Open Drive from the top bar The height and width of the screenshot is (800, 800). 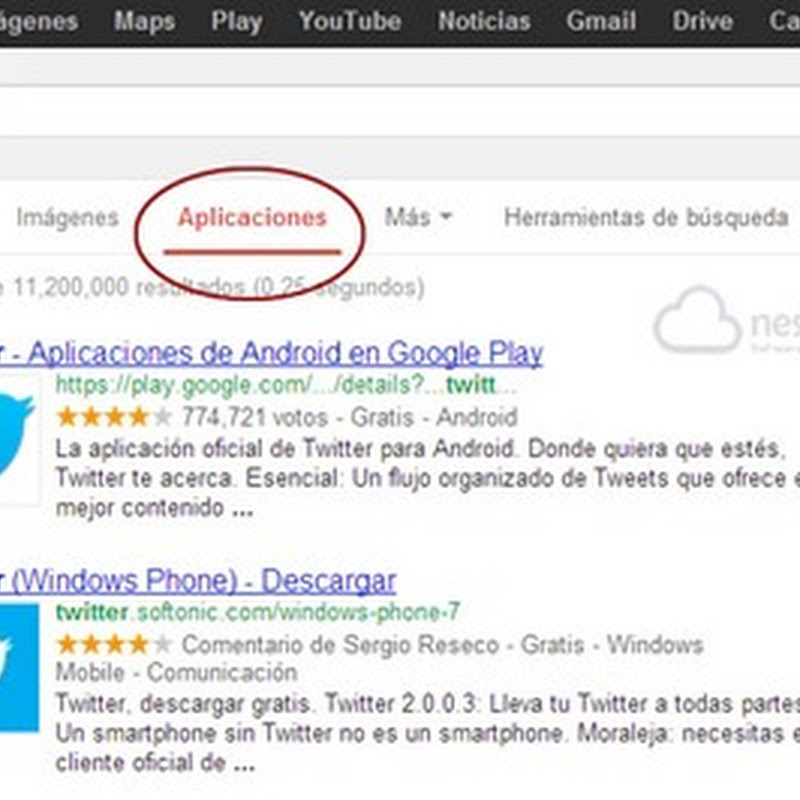point(702,21)
